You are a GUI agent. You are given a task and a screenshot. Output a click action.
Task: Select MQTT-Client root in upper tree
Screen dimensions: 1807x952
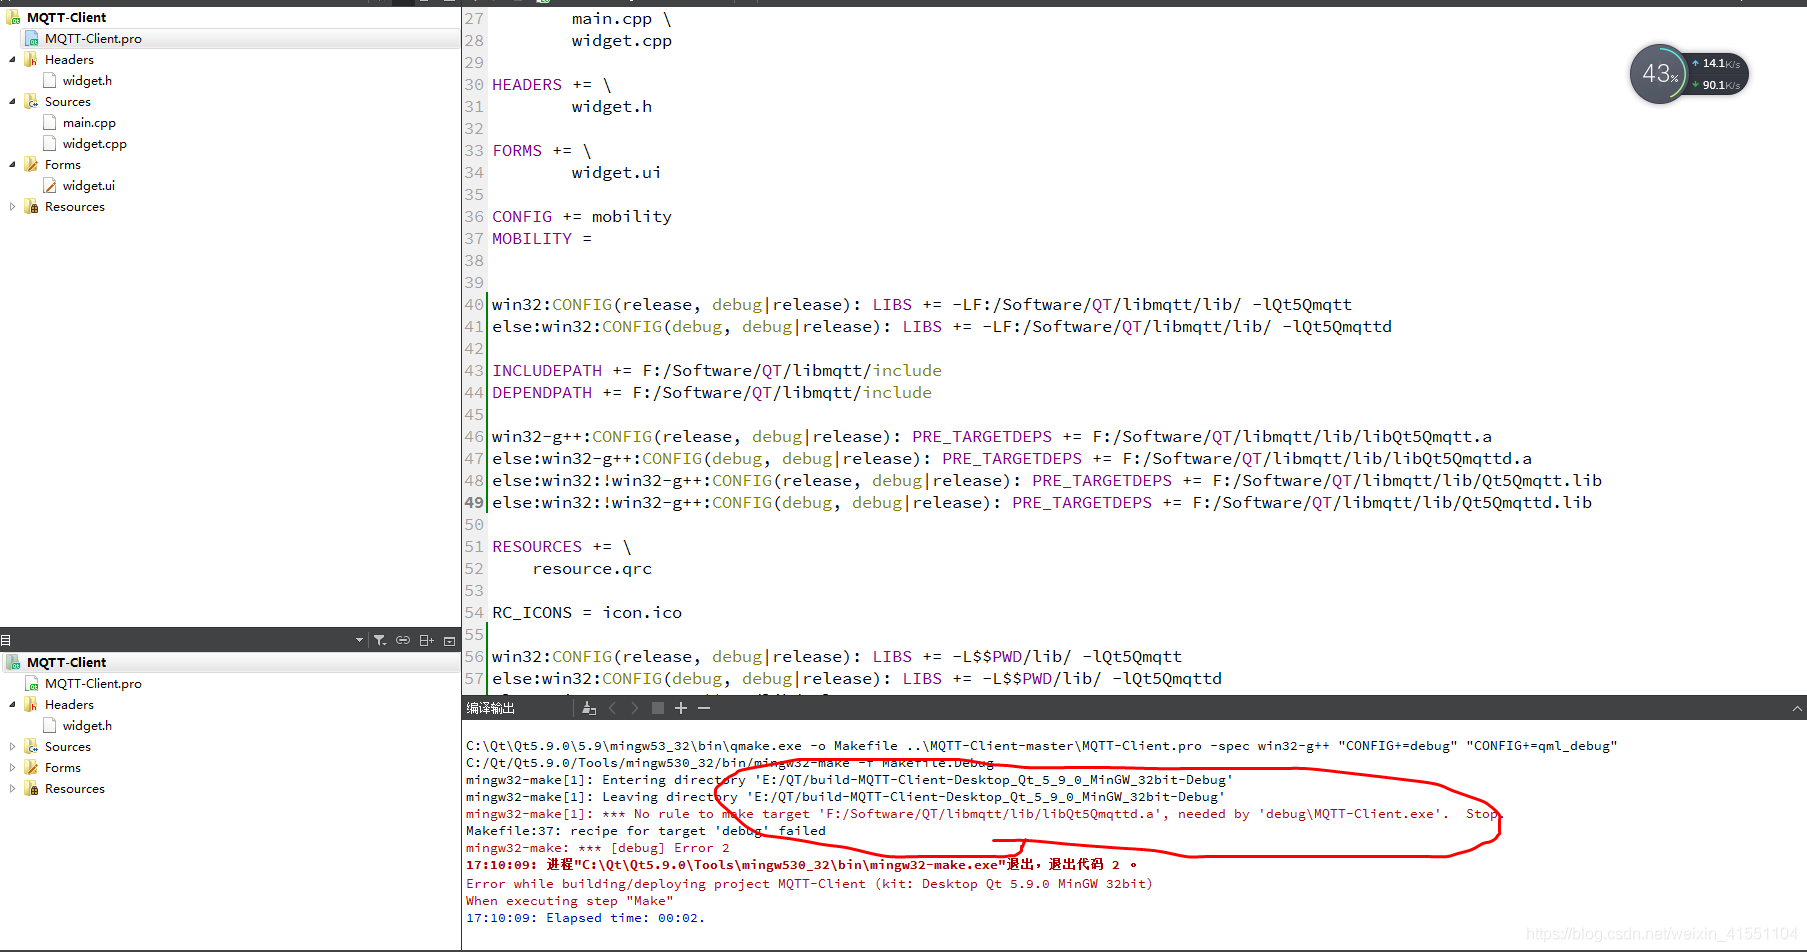point(66,18)
